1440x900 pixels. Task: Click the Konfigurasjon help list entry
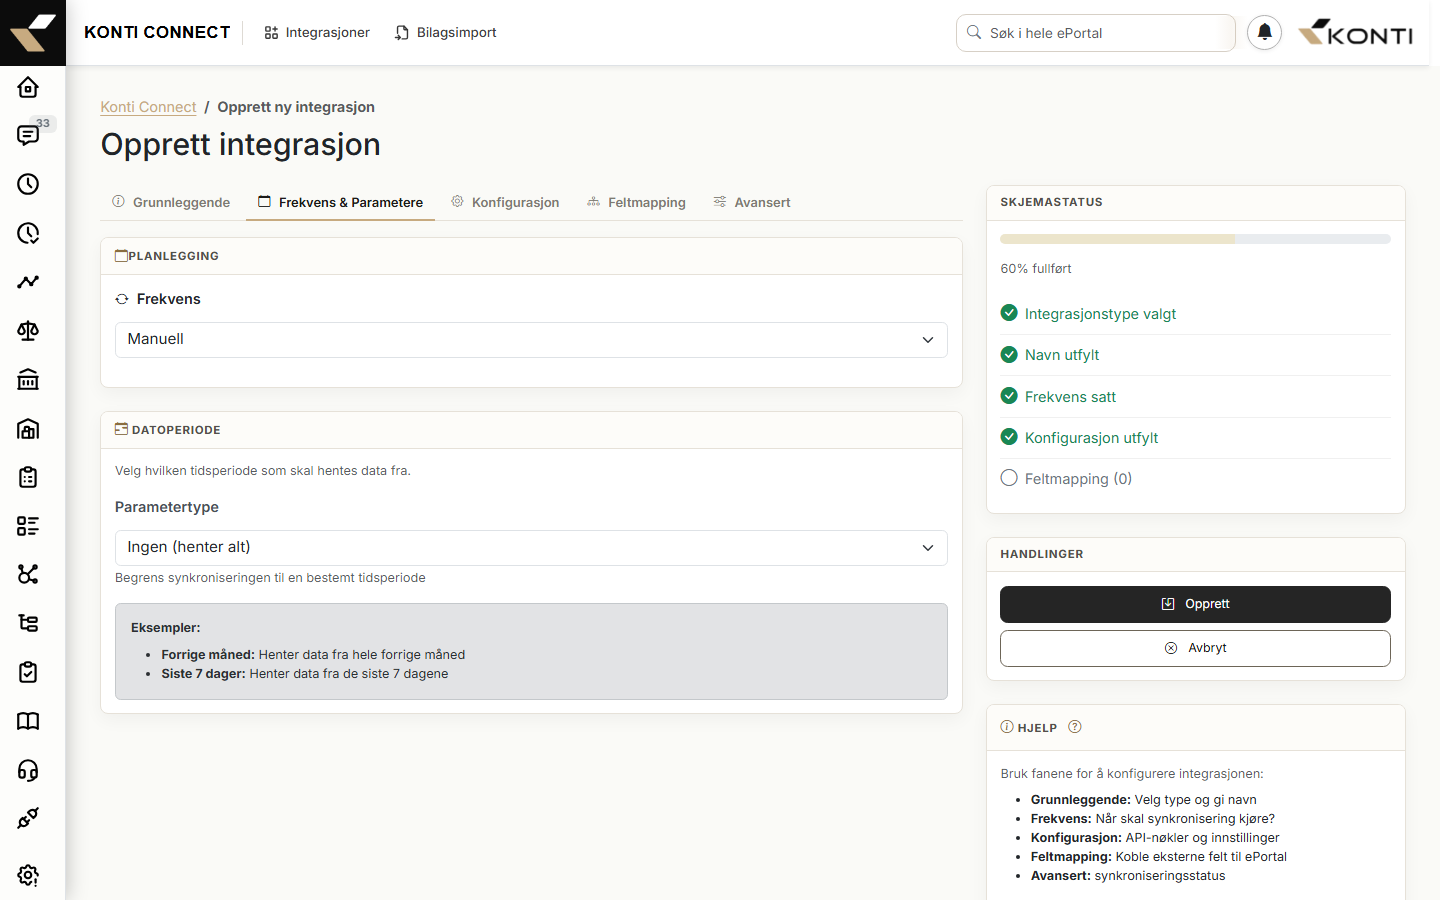(1155, 838)
